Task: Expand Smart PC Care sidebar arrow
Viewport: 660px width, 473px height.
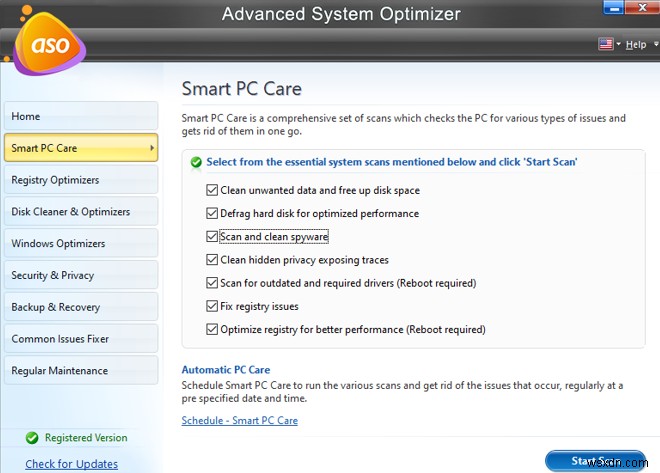Action: coord(152,148)
